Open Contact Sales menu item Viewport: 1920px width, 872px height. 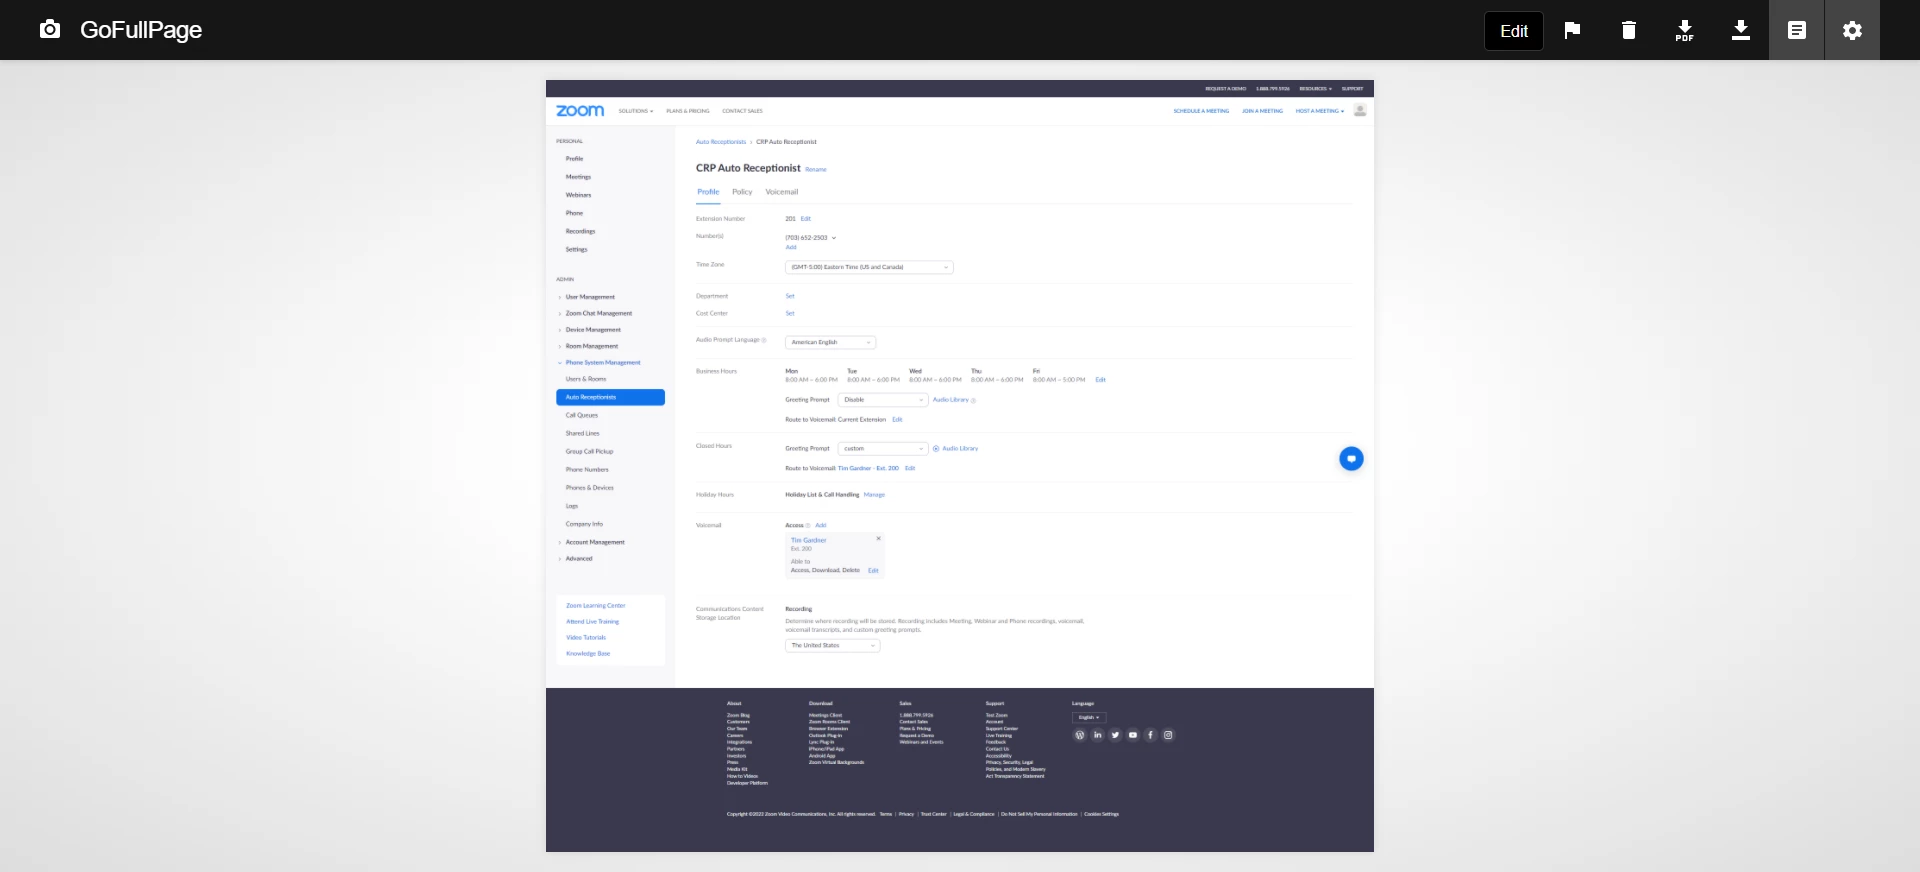coord(742,111)
